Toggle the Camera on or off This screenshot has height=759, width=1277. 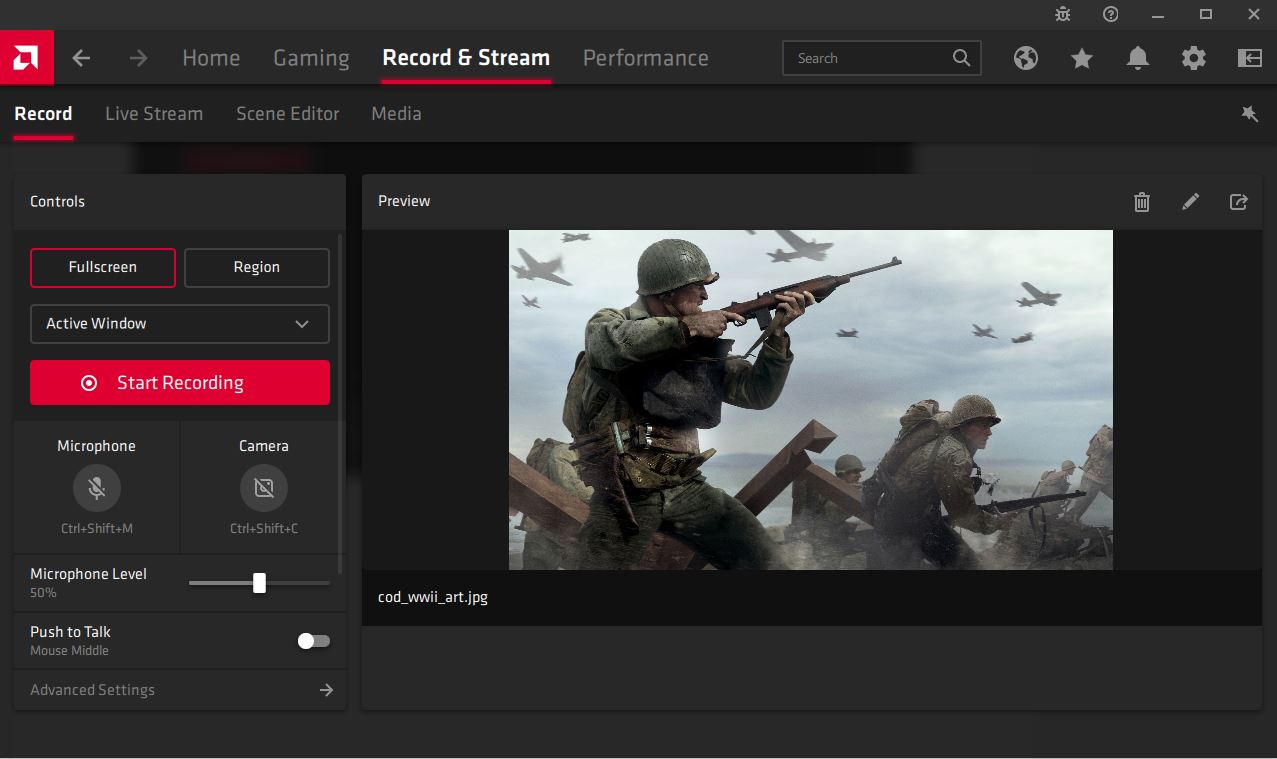tap(264, 488)
